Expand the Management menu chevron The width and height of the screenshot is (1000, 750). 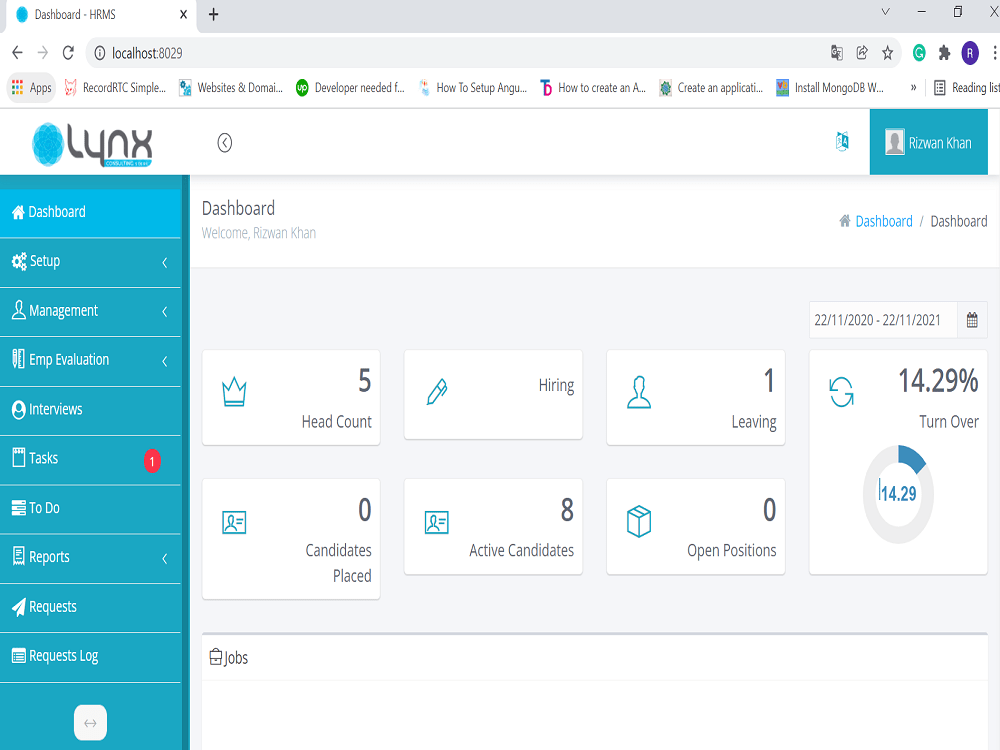tap(165, 311)
